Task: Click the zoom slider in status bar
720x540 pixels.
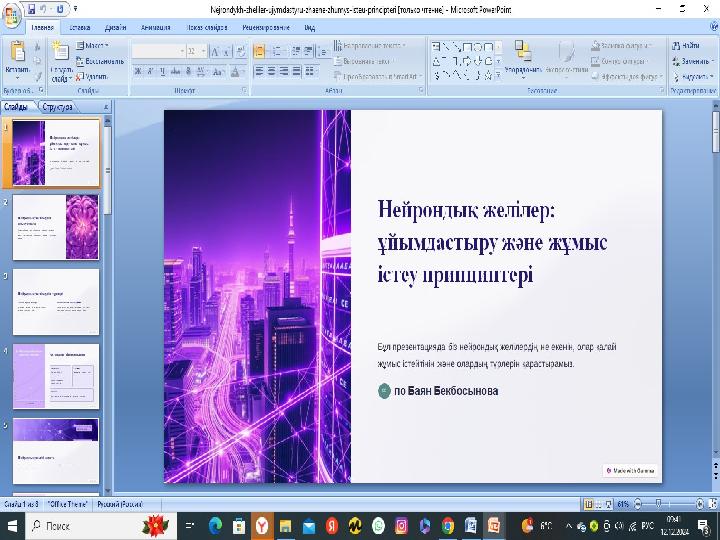Action: pos(657,503)
